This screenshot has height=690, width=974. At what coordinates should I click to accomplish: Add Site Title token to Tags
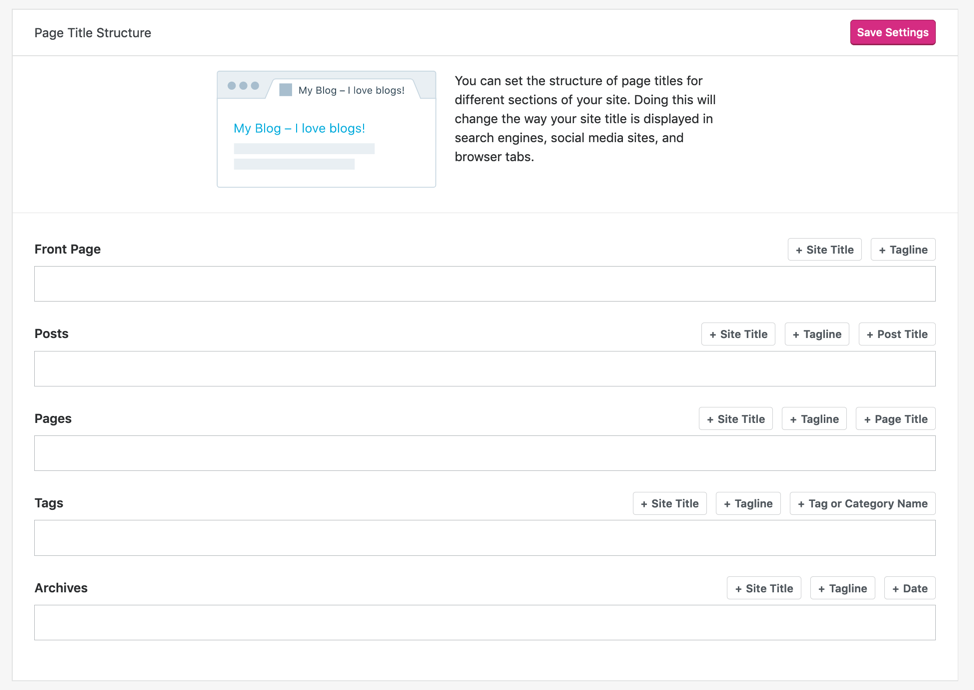click(x=669, y=504)
